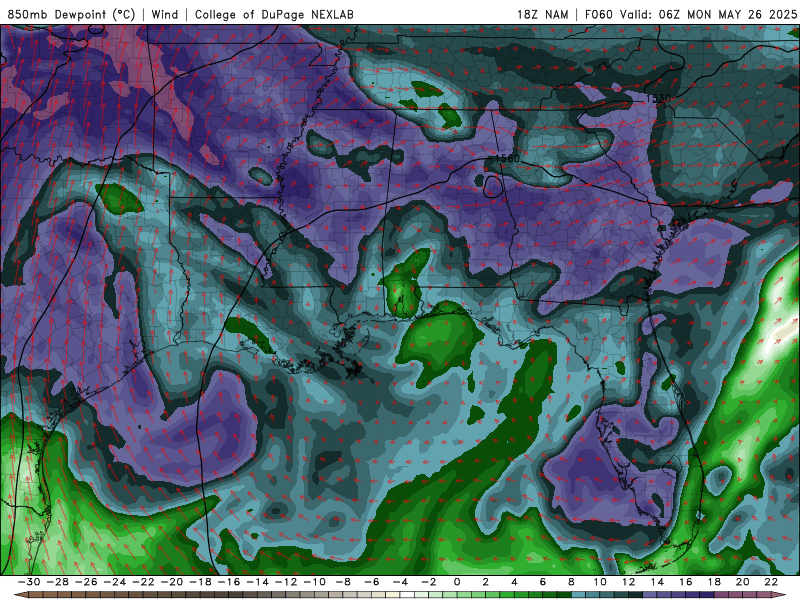800x600 pixels.
Task: Click the 'Wind' label in header
Action: pos(165,14)
